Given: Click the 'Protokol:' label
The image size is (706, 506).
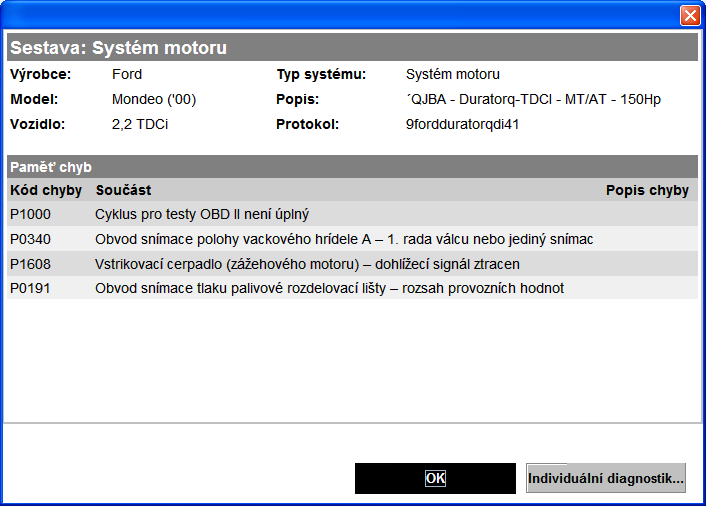Looking at the screenshot, I should pos(307,124).
